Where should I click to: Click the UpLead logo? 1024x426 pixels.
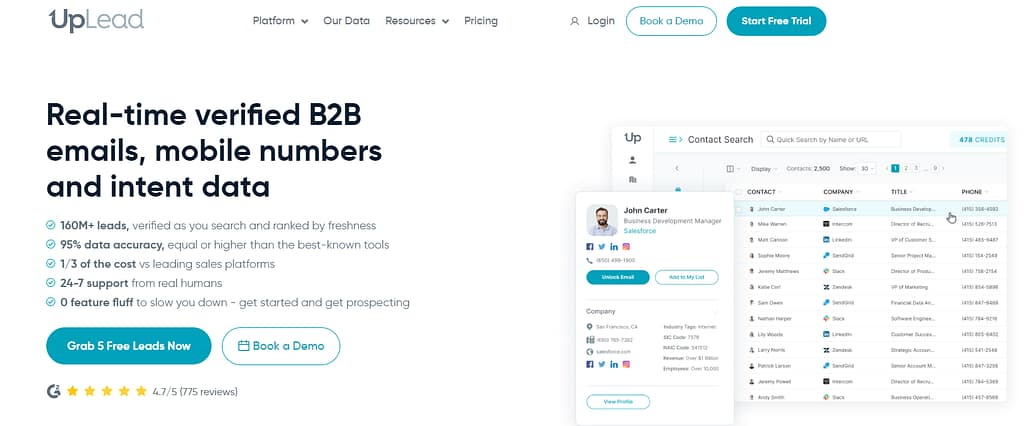(96, 20)
